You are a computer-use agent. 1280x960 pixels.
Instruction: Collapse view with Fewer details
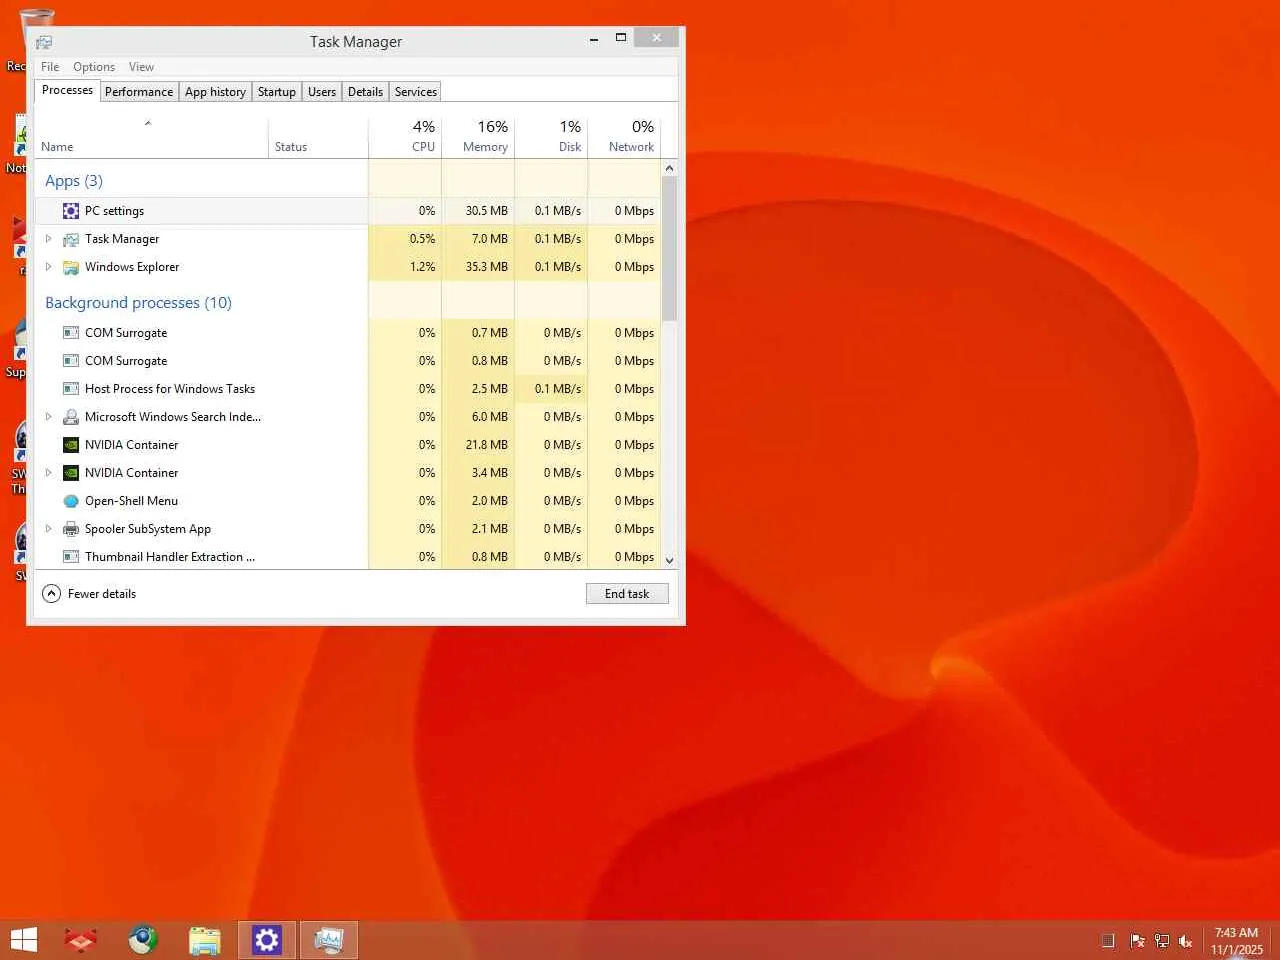pos(89,594)
